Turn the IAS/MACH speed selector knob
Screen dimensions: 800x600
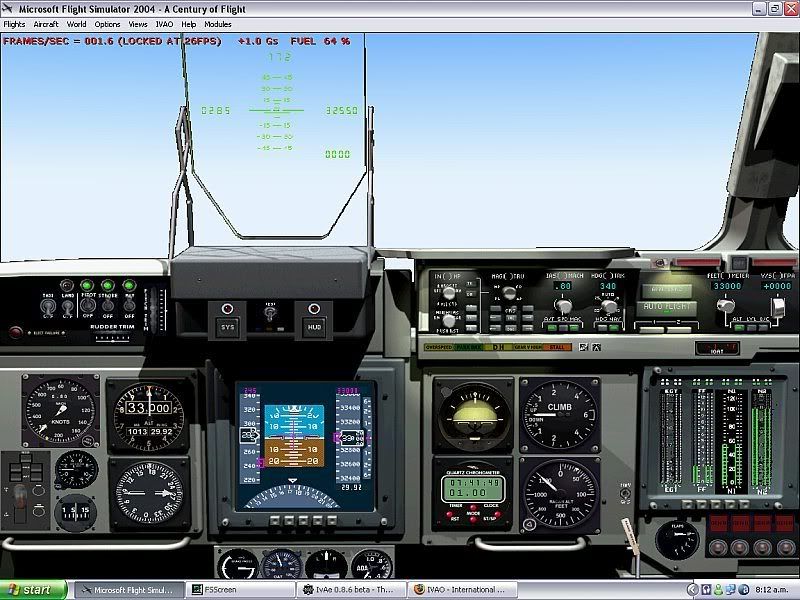click(563, 305)
